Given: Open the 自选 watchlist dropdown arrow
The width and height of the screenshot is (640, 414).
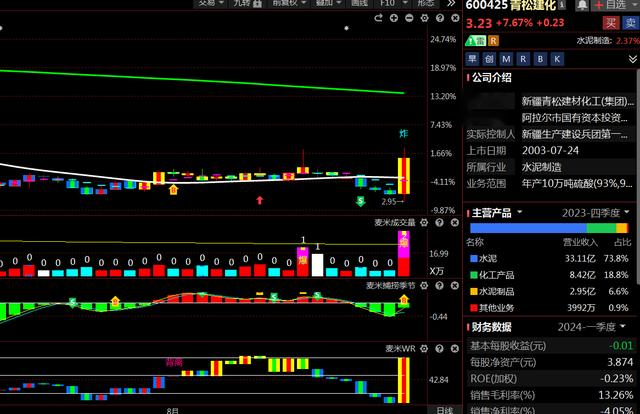Looking at the screenshot, I should point(634,5).
